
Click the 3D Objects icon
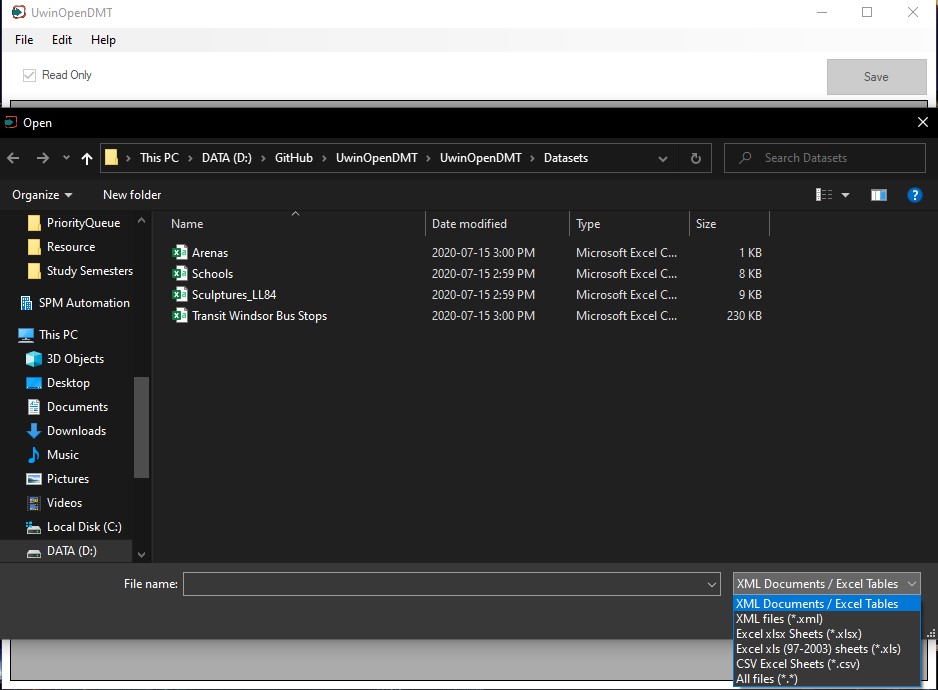tap(34, 359)
